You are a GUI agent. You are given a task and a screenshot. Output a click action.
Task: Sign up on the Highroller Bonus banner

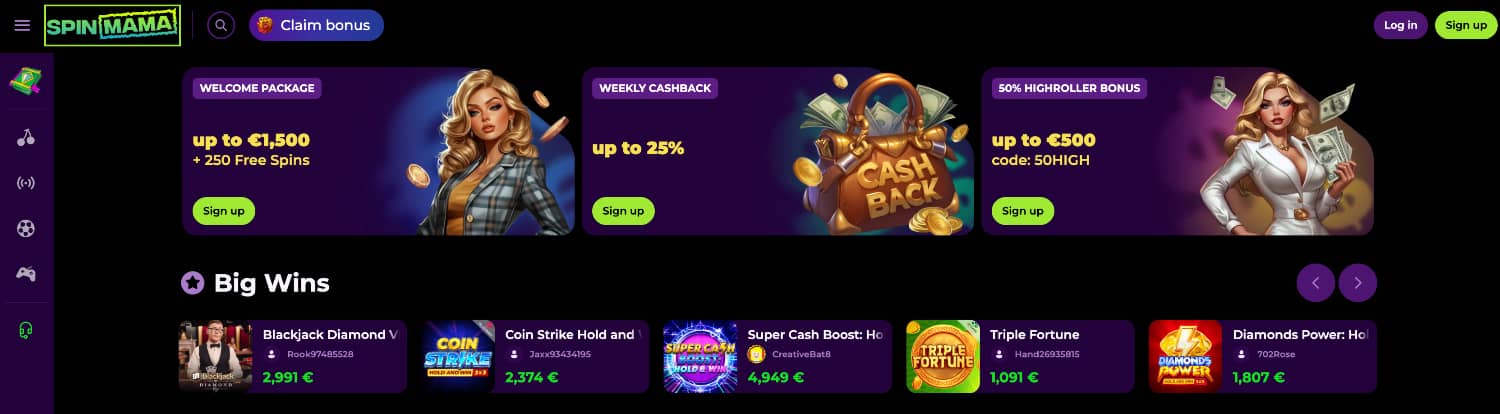(1023, 211)
